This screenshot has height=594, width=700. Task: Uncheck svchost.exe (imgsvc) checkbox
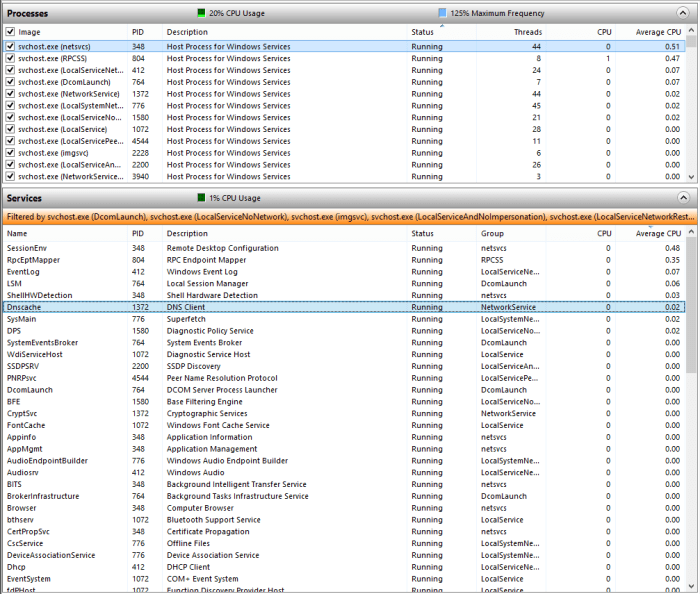pyautogui.click(x=10, y=153)
